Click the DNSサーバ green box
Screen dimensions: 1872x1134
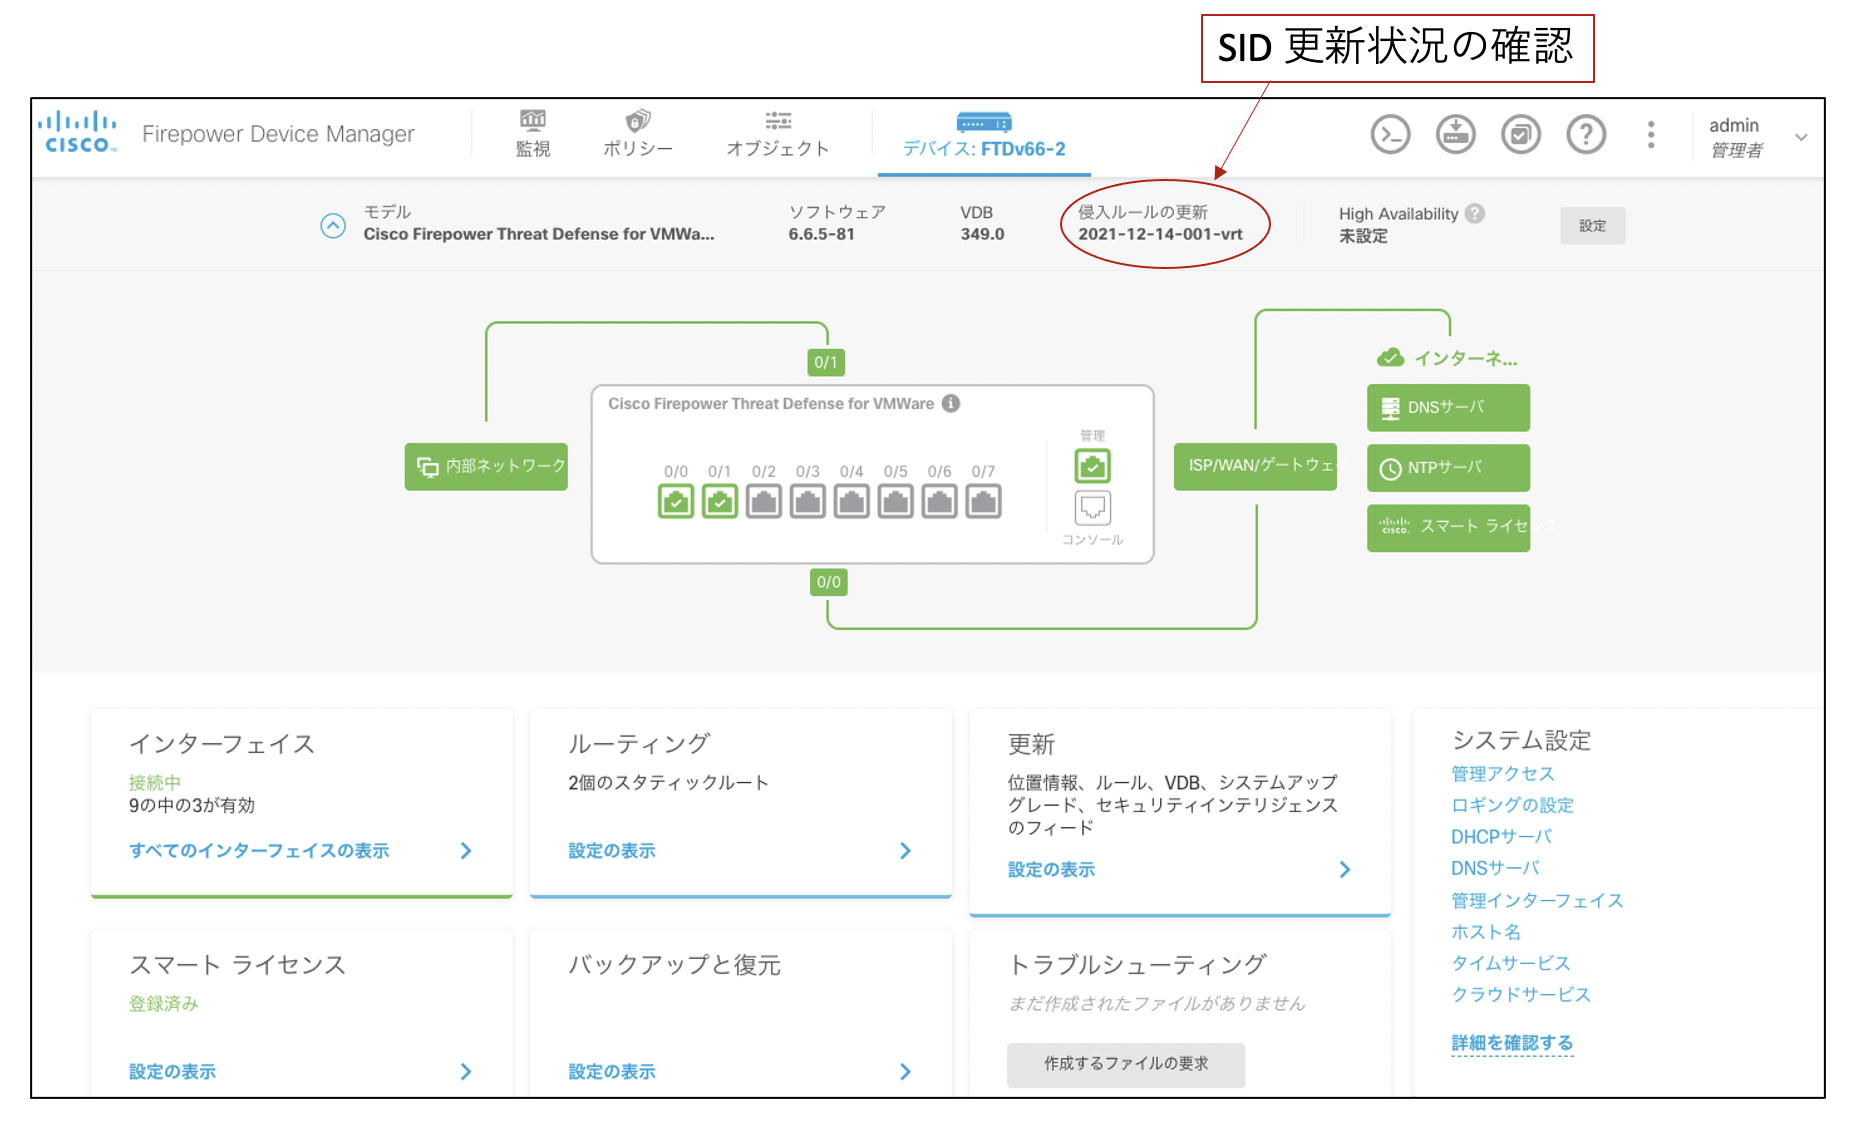tap(1448, 408)
